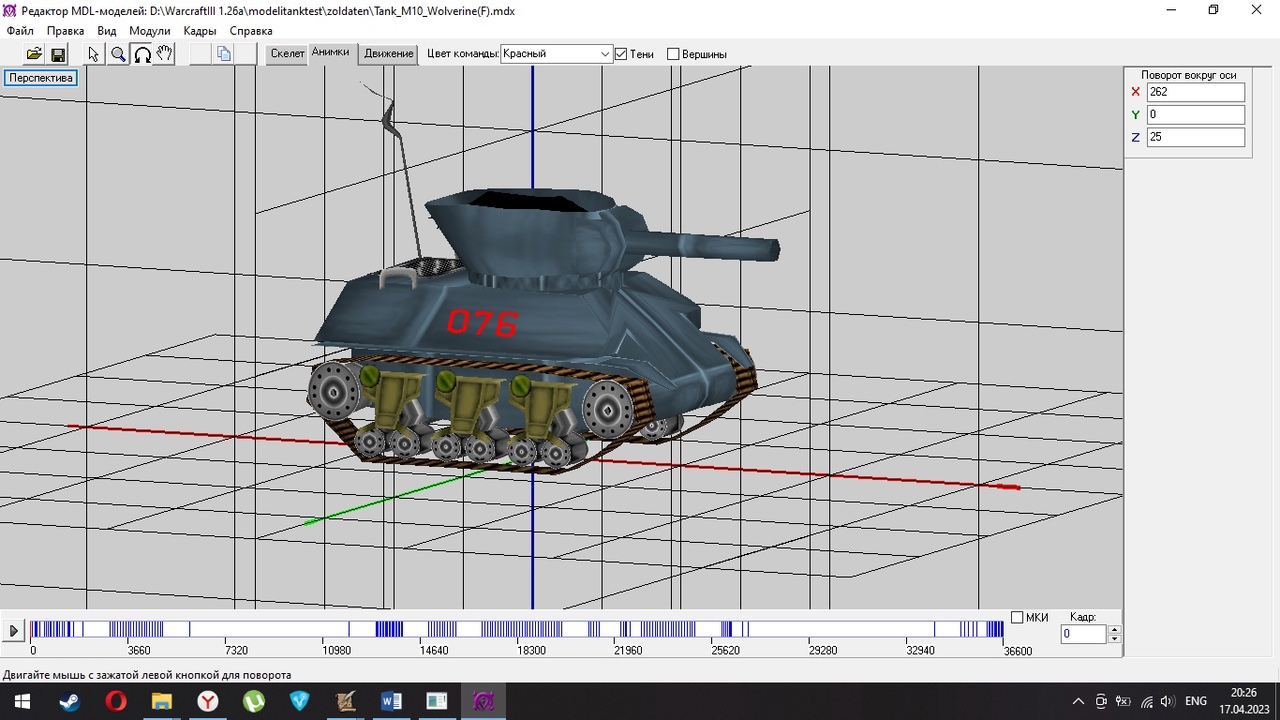Screen dimensions: 1280x720
Task: Click the ENG language indicator
Action: (1196, 701)
